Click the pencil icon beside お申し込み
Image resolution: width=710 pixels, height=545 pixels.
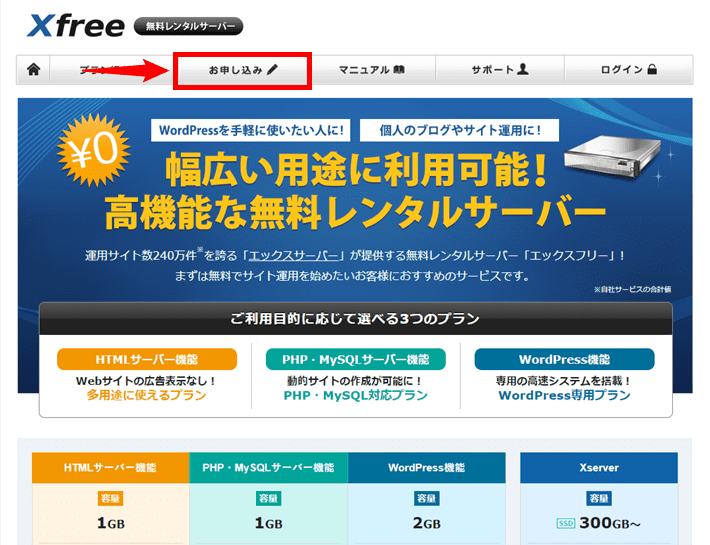click(x=272, y=70)
